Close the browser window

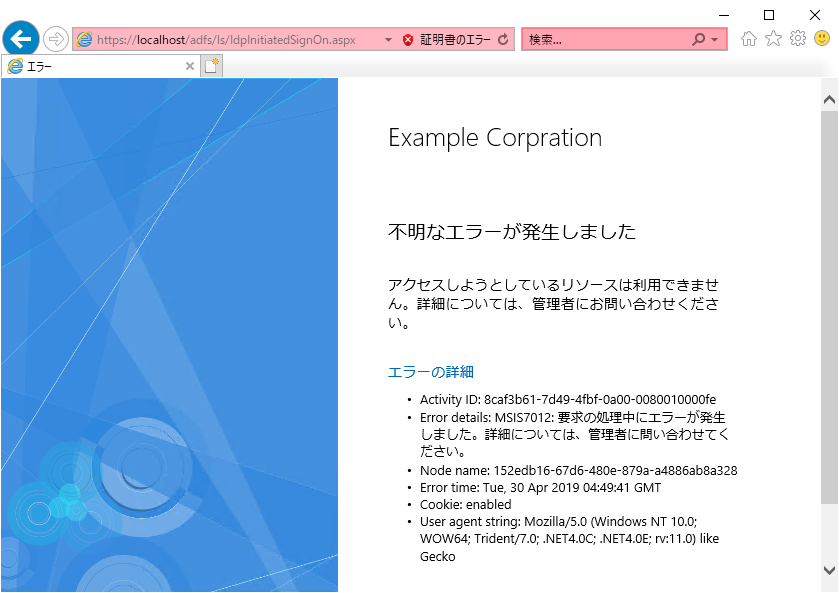coord(814,15)
